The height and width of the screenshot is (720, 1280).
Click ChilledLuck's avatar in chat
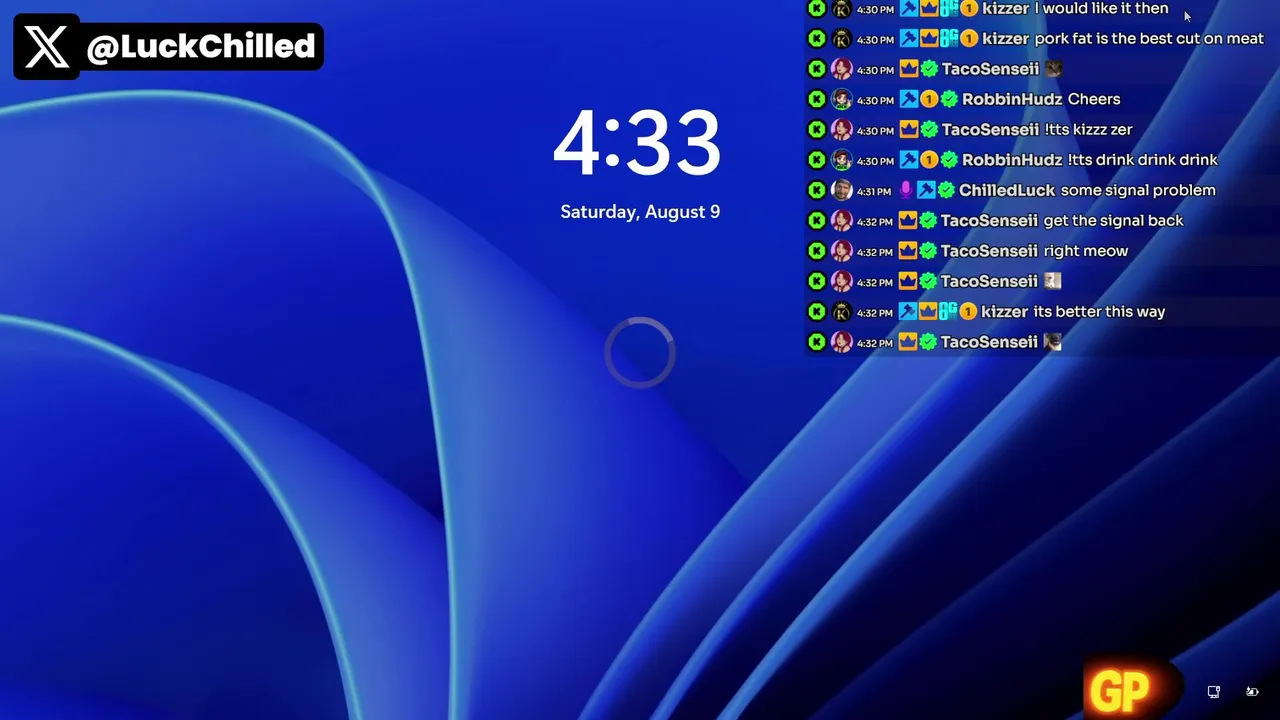pos(842,190)
